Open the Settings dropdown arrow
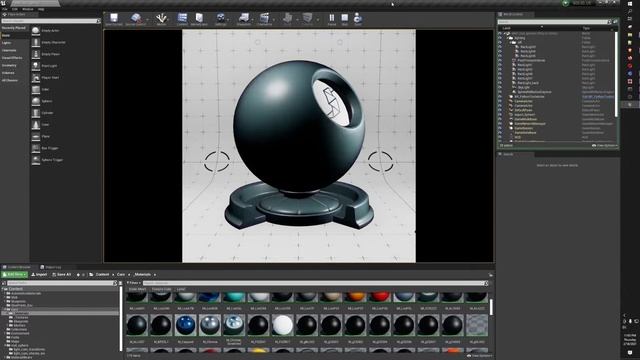Viewport: 640px width, 360px height. point(229,19)
